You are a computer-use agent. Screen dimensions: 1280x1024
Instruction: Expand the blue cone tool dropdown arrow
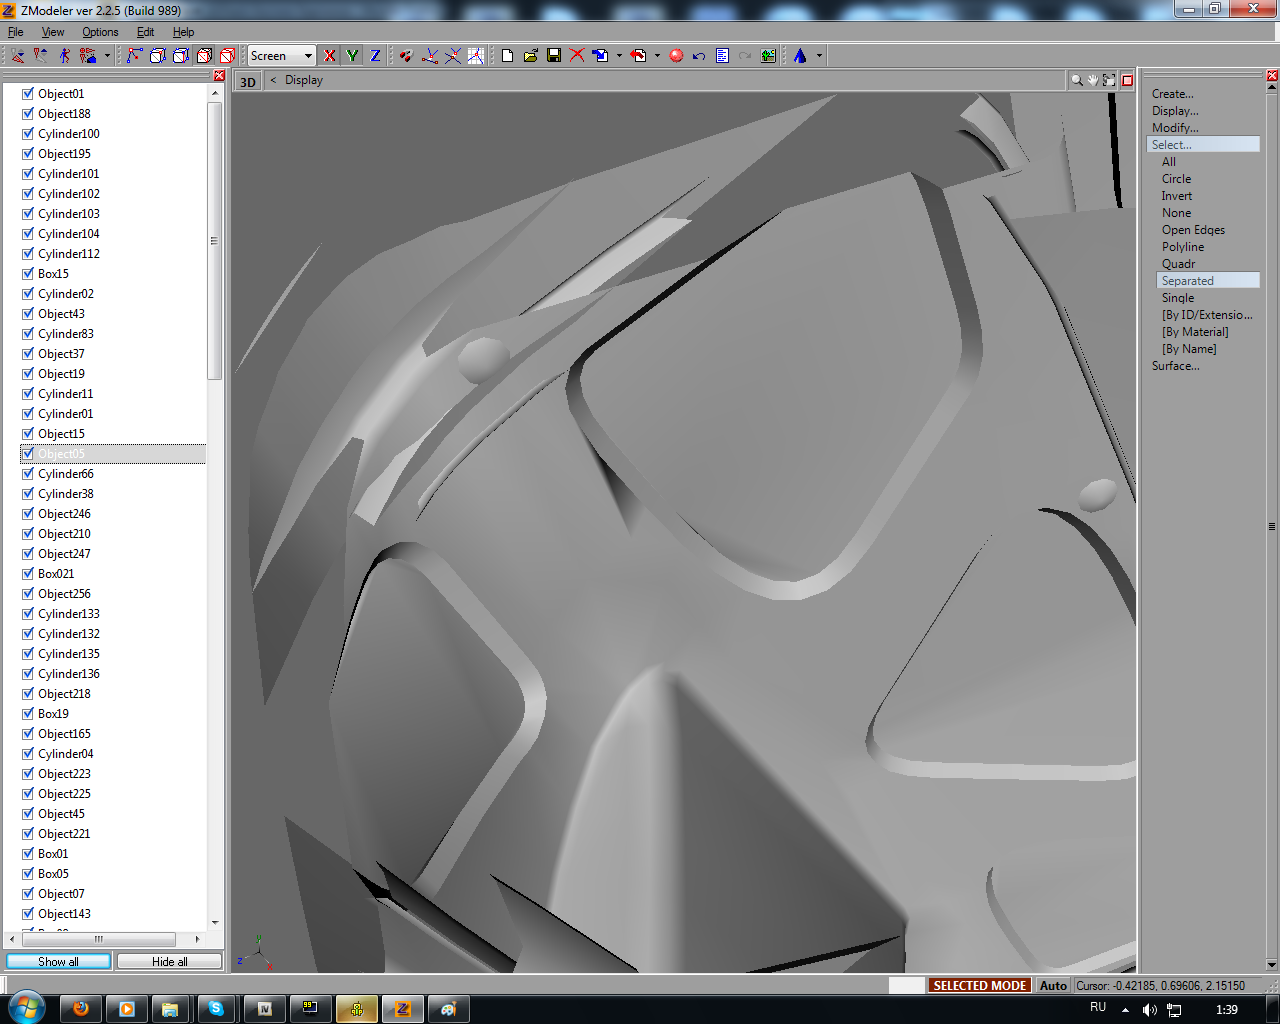tap(819, 56)
